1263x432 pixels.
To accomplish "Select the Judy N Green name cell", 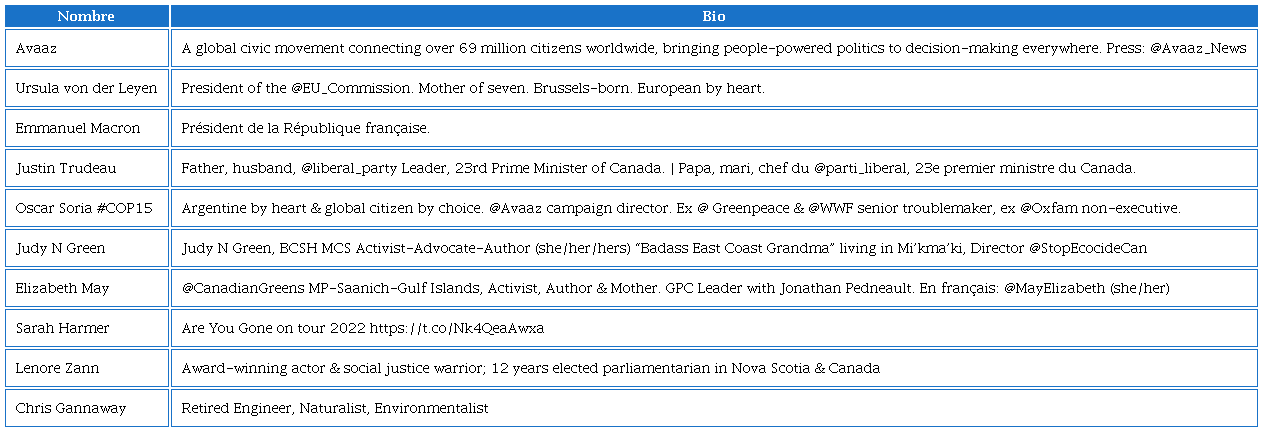I will [86, 248].
